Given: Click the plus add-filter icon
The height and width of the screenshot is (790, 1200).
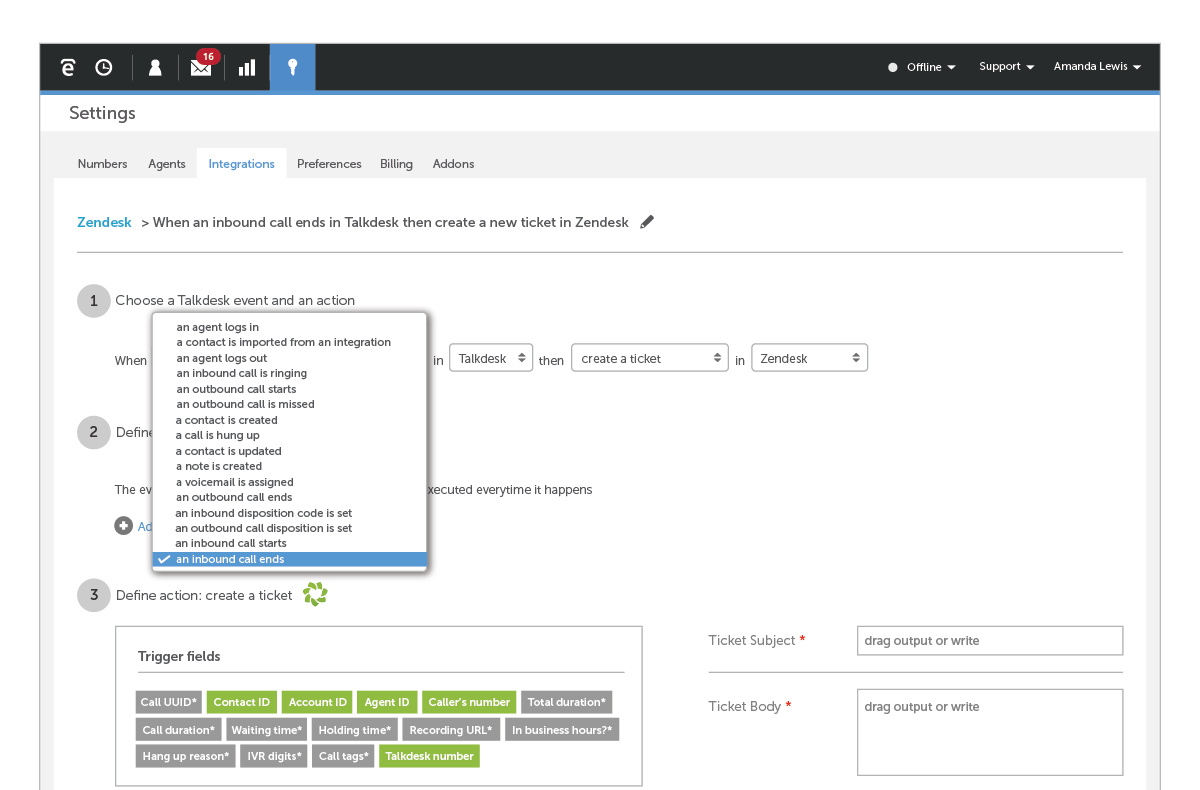Looking at the screenshot, I should [124, 525].
